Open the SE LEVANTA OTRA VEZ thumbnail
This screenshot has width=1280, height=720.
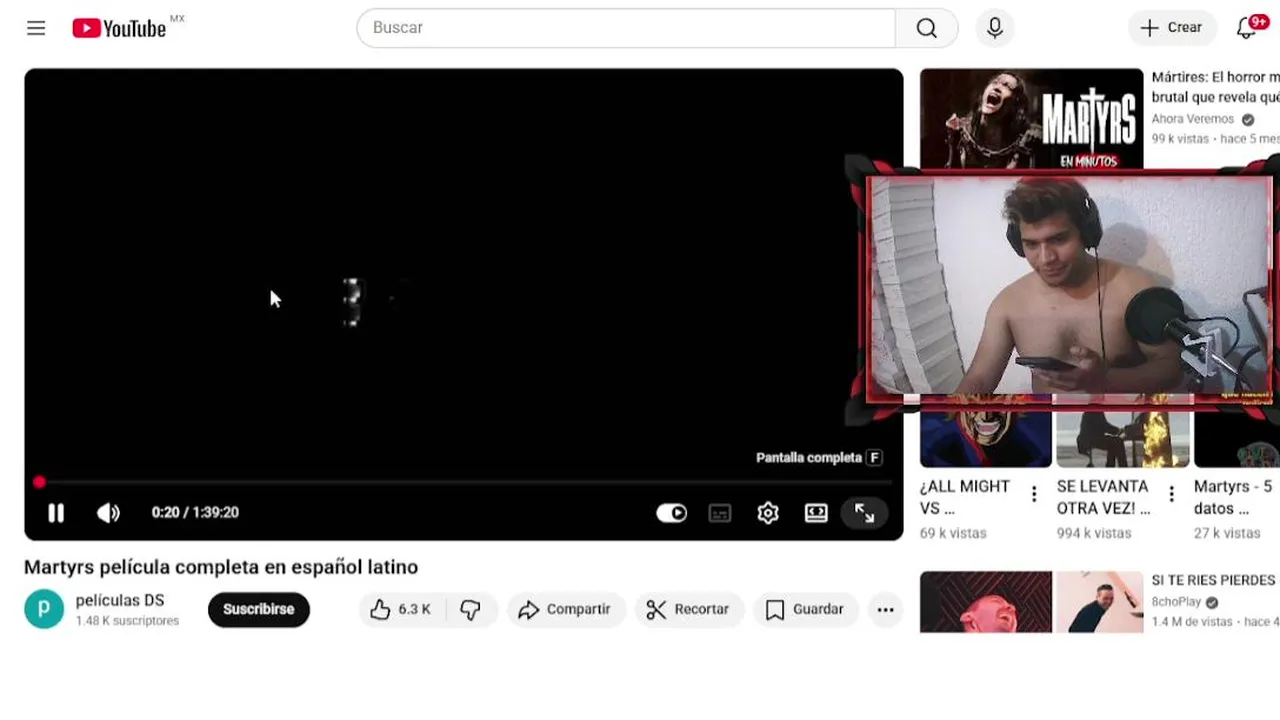1123,432
